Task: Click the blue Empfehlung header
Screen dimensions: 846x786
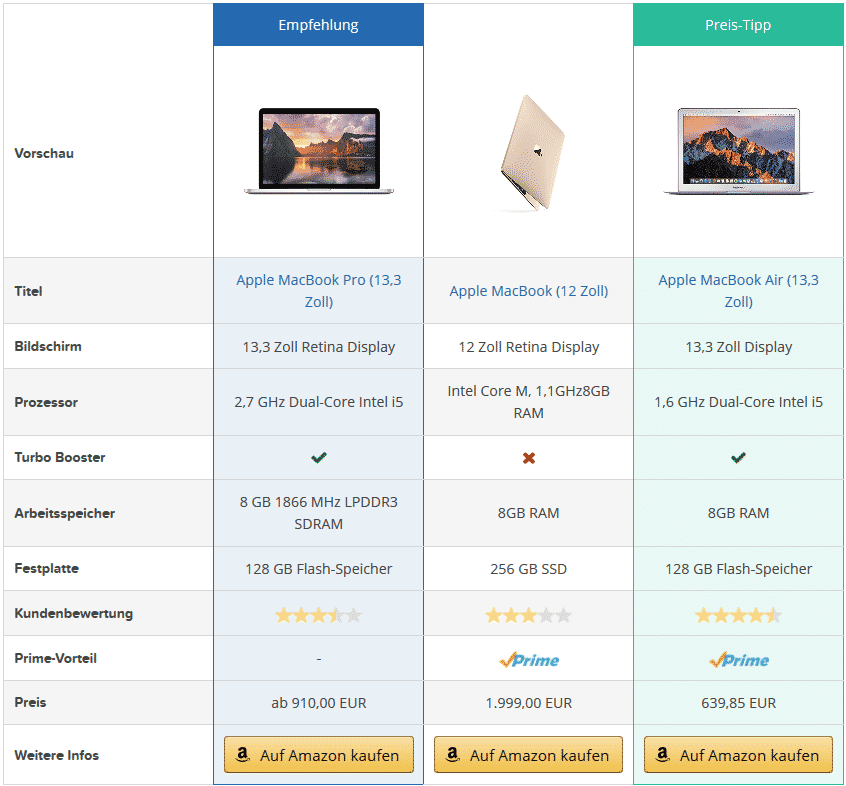Action: point(318,25)
